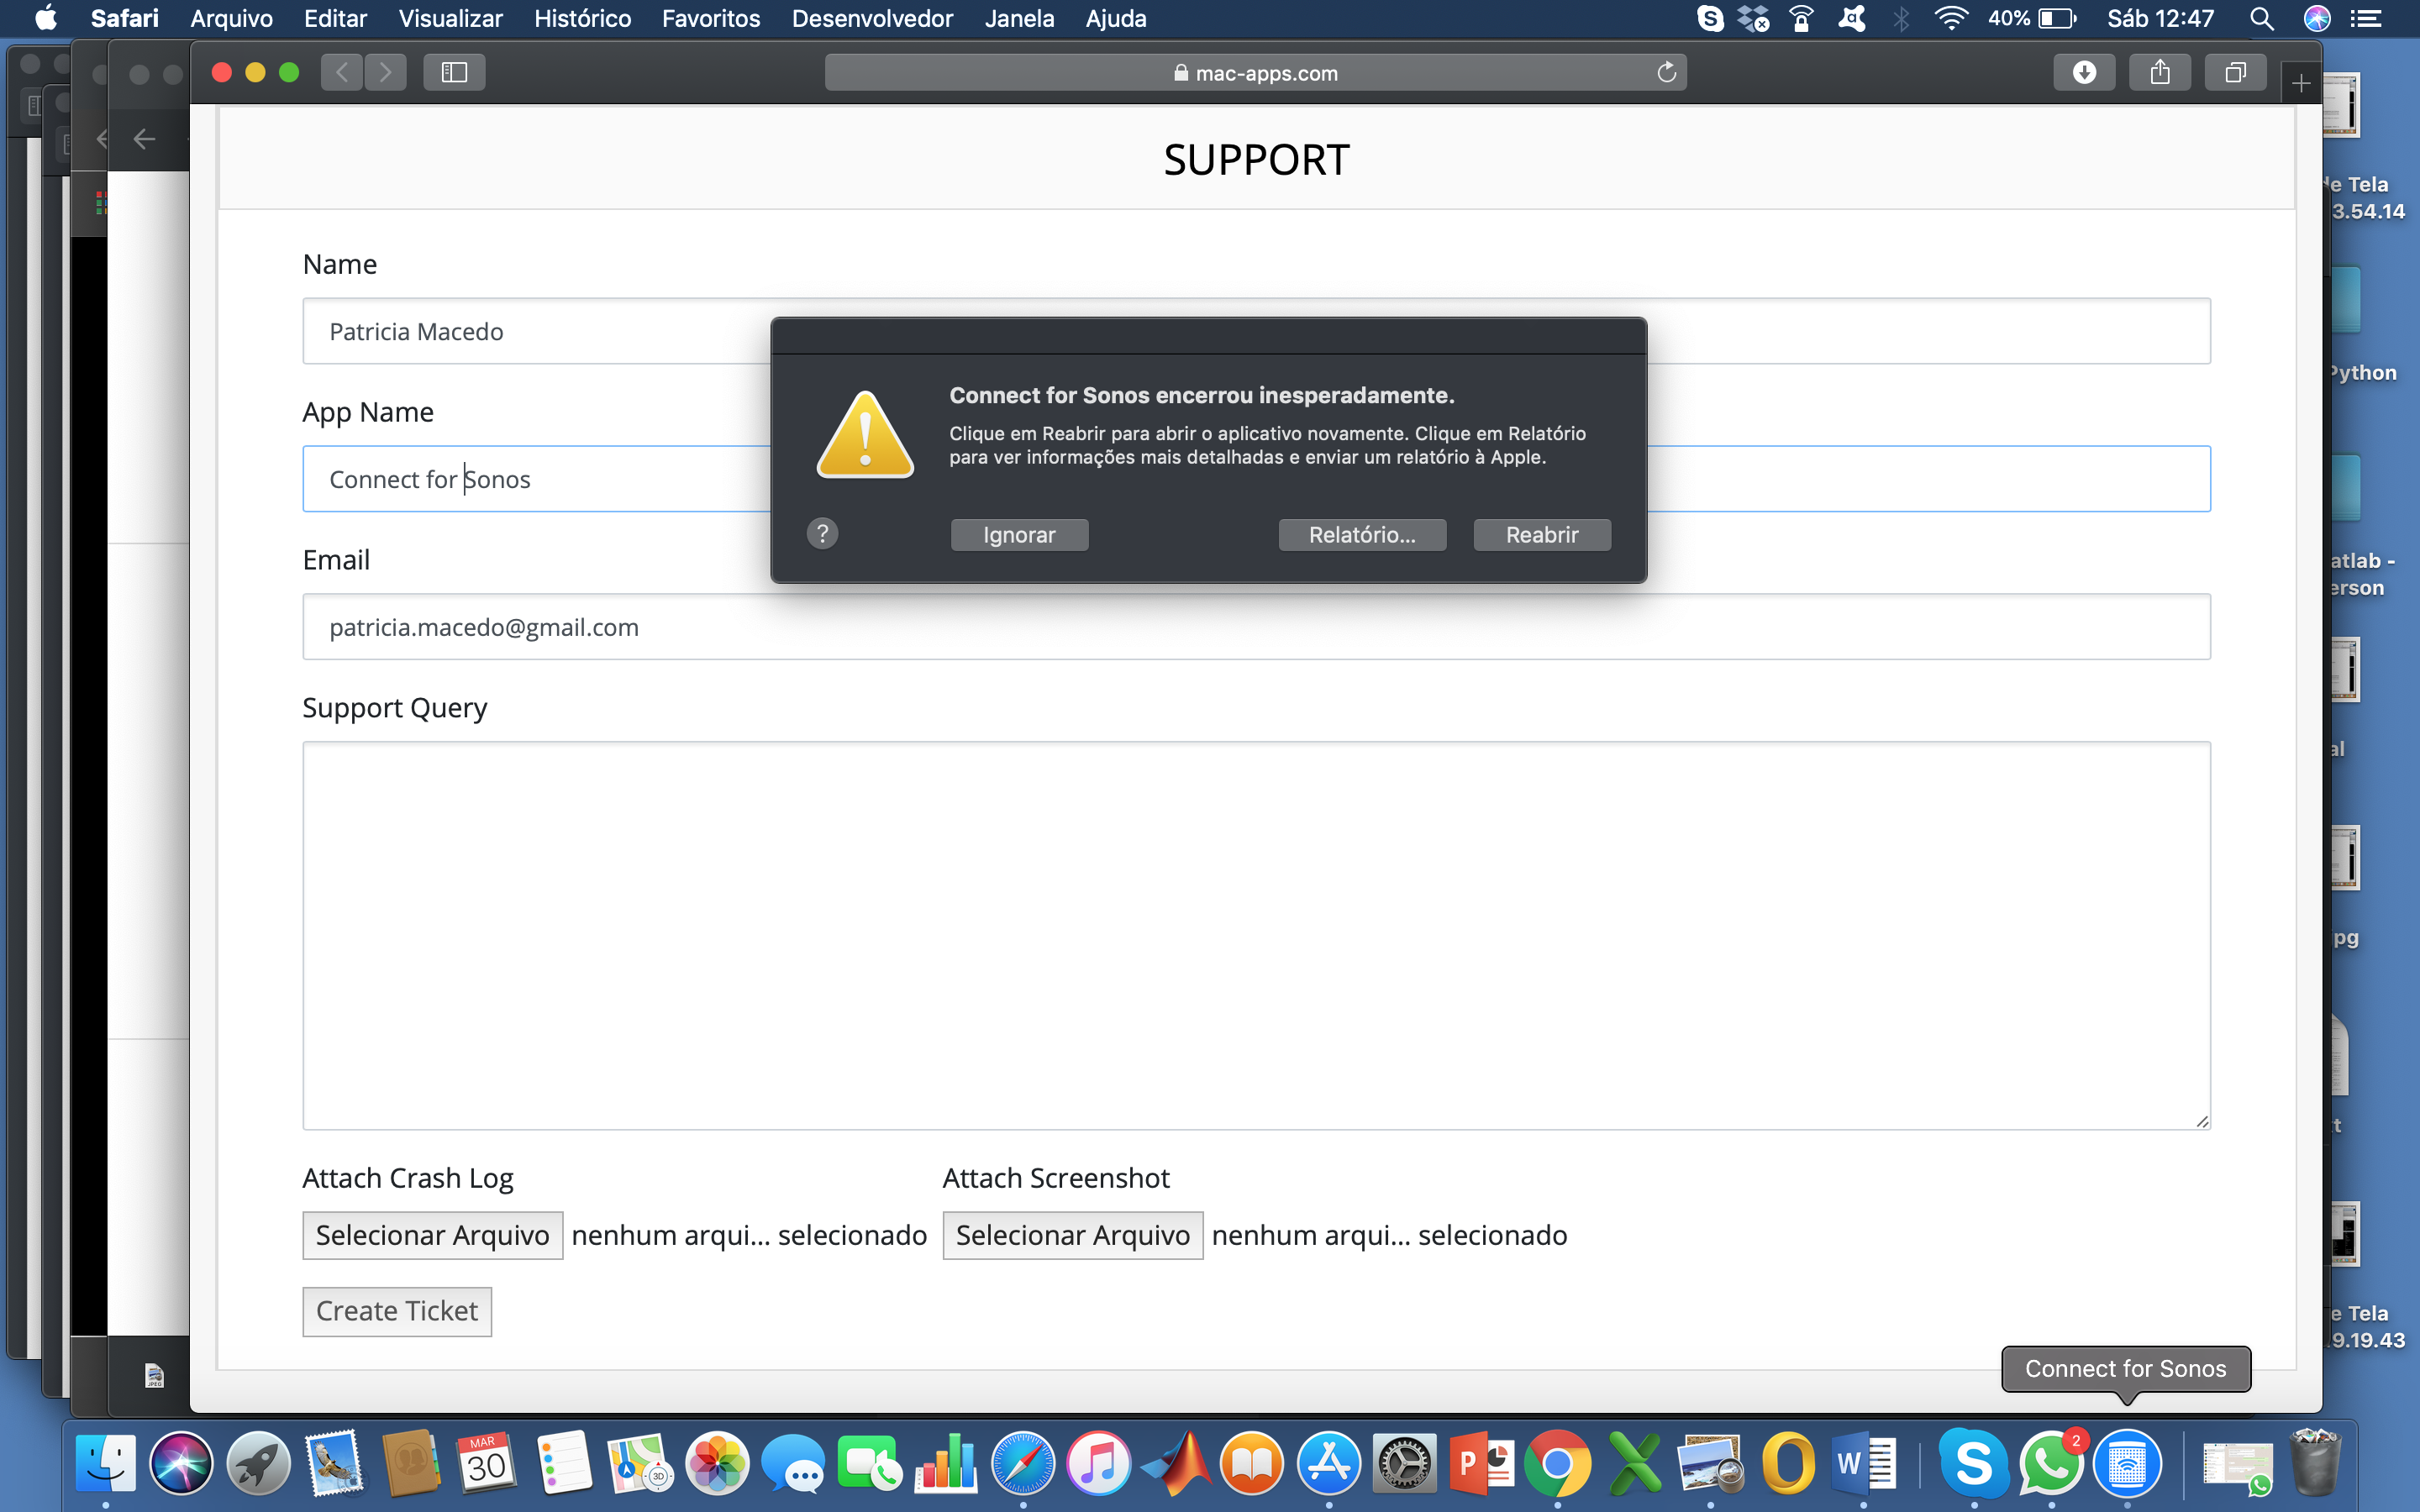2420x1512 pixels.
Task: Click inside the Support Query text area
Action: pyautogui.click(x=1256, y=935)
